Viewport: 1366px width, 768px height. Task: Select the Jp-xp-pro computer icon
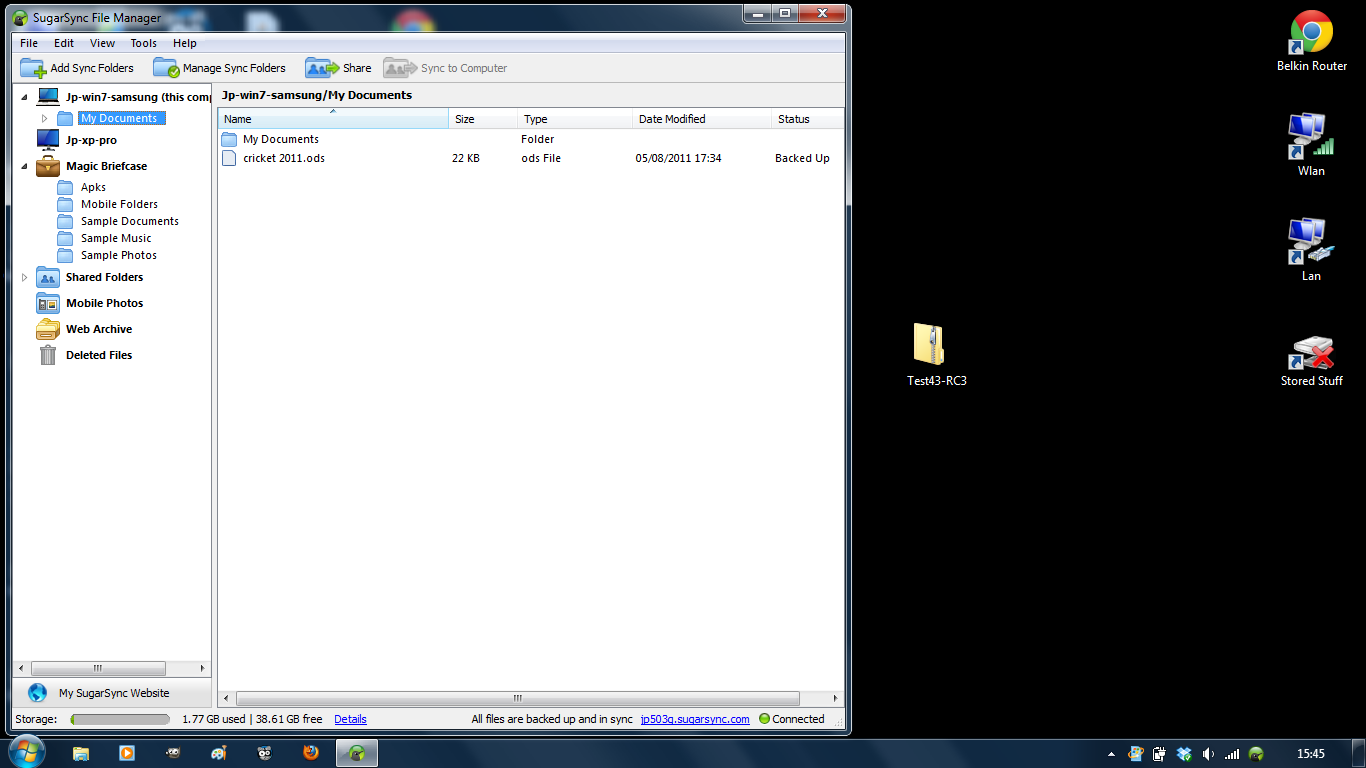click(x=48, y=140)
